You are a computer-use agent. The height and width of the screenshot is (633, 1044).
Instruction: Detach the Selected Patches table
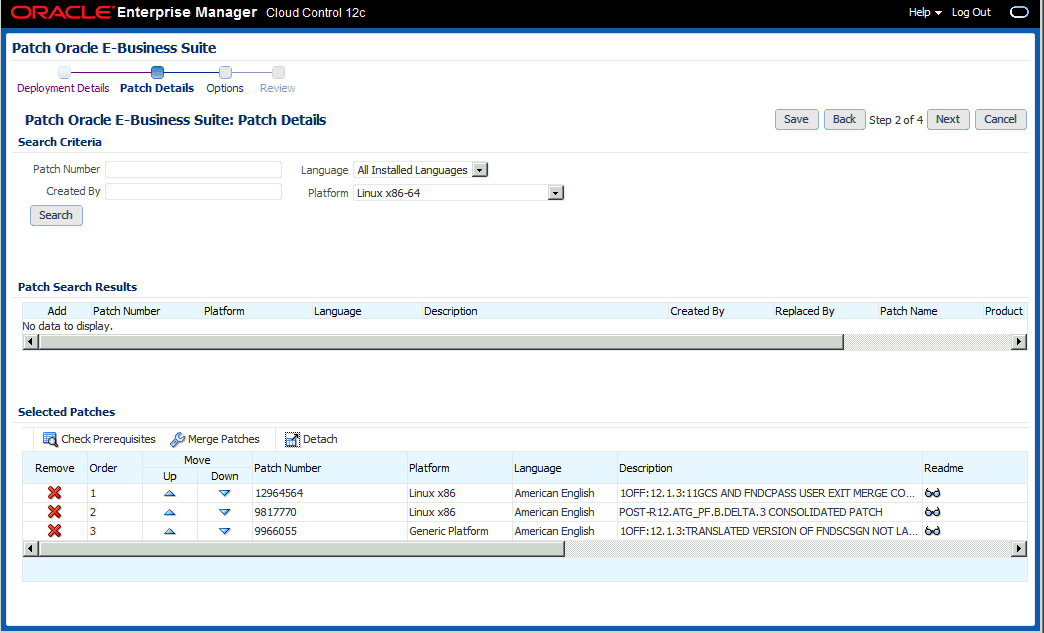[x=311, y=439]
